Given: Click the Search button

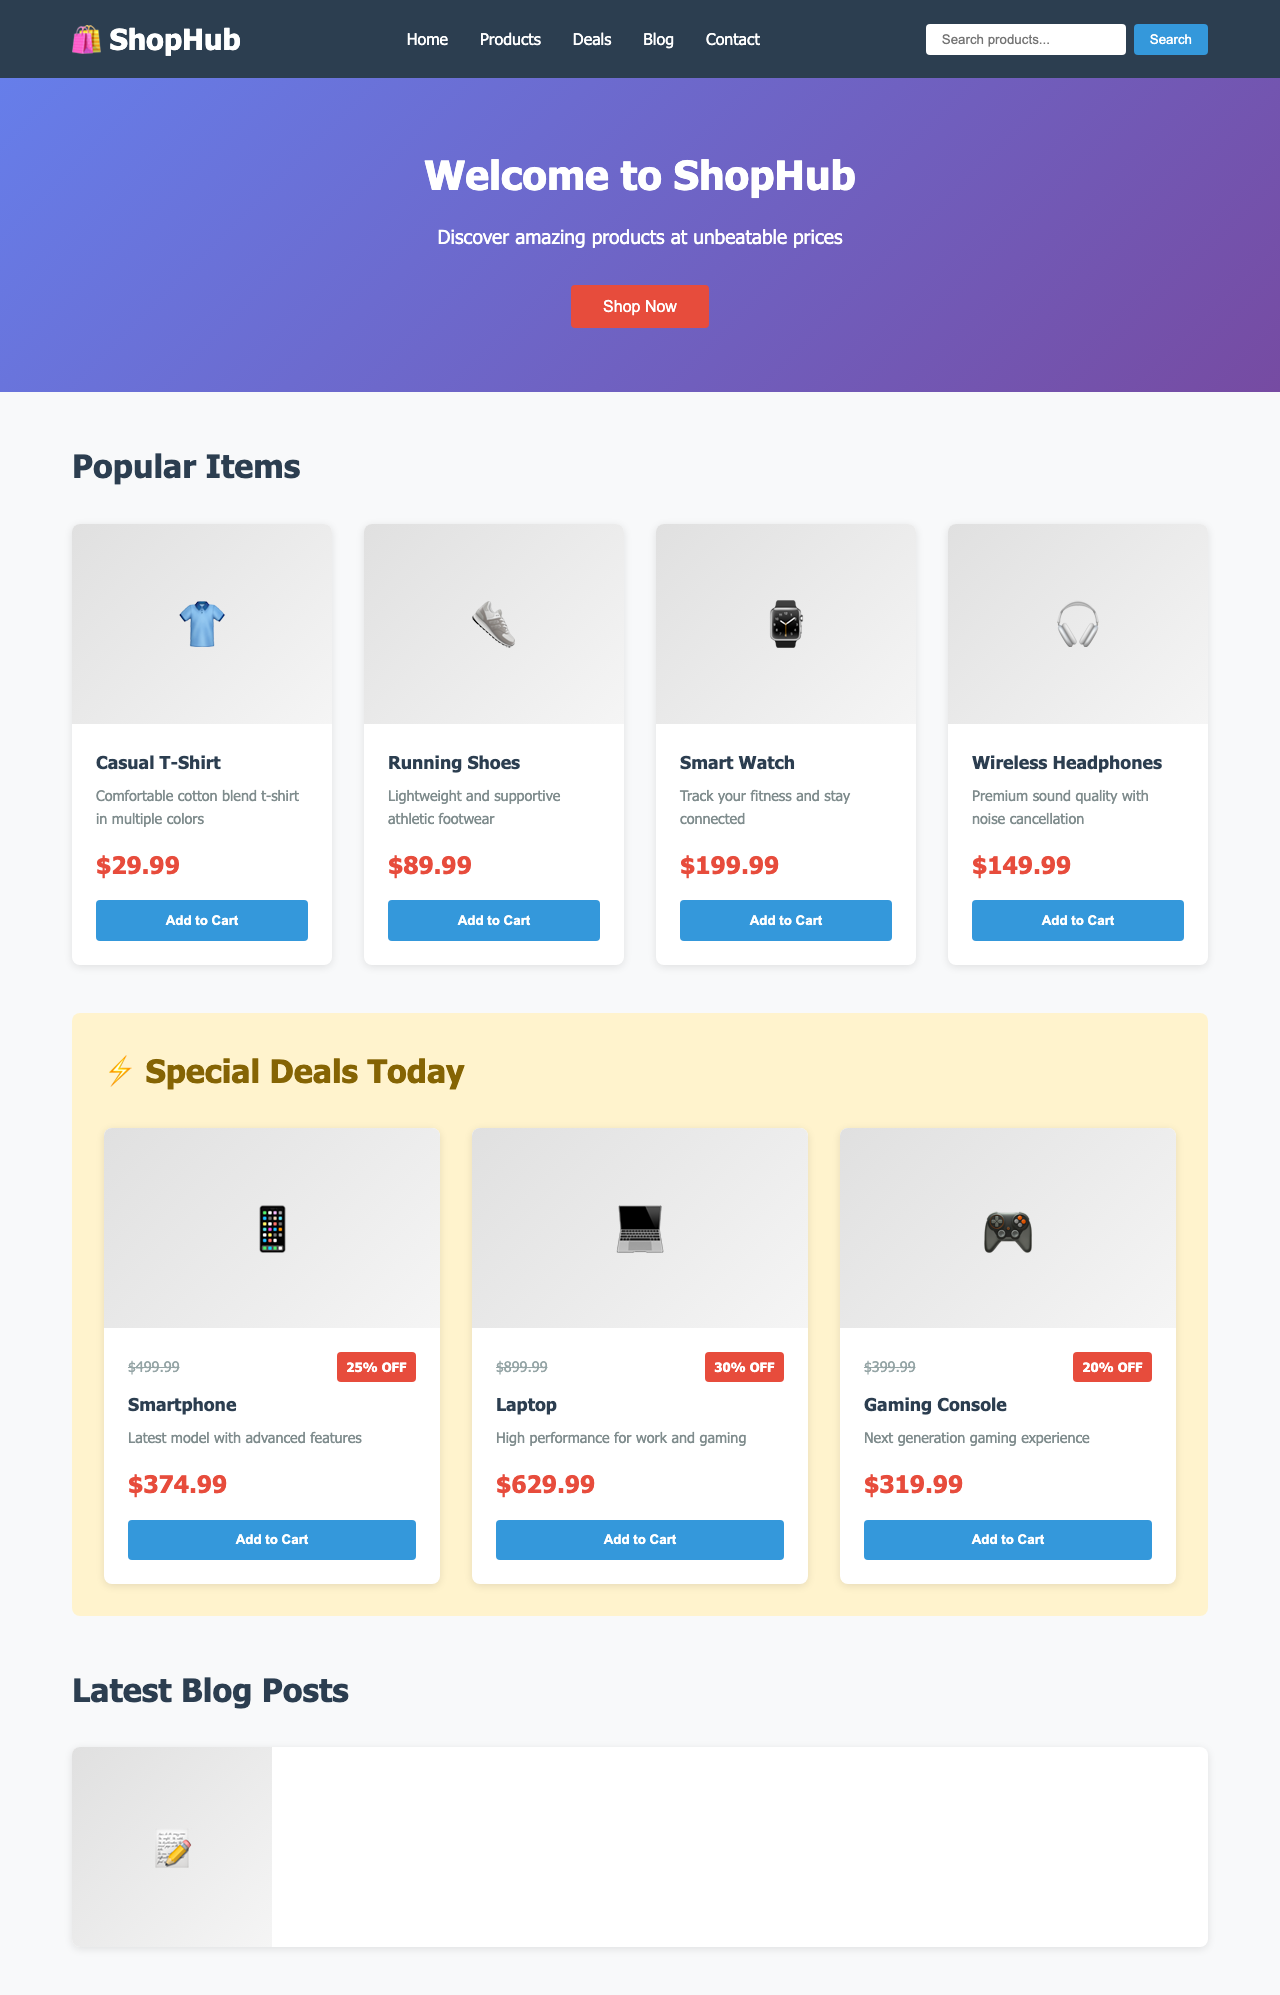Looking at the screenshot, I should coord(1169,39).
